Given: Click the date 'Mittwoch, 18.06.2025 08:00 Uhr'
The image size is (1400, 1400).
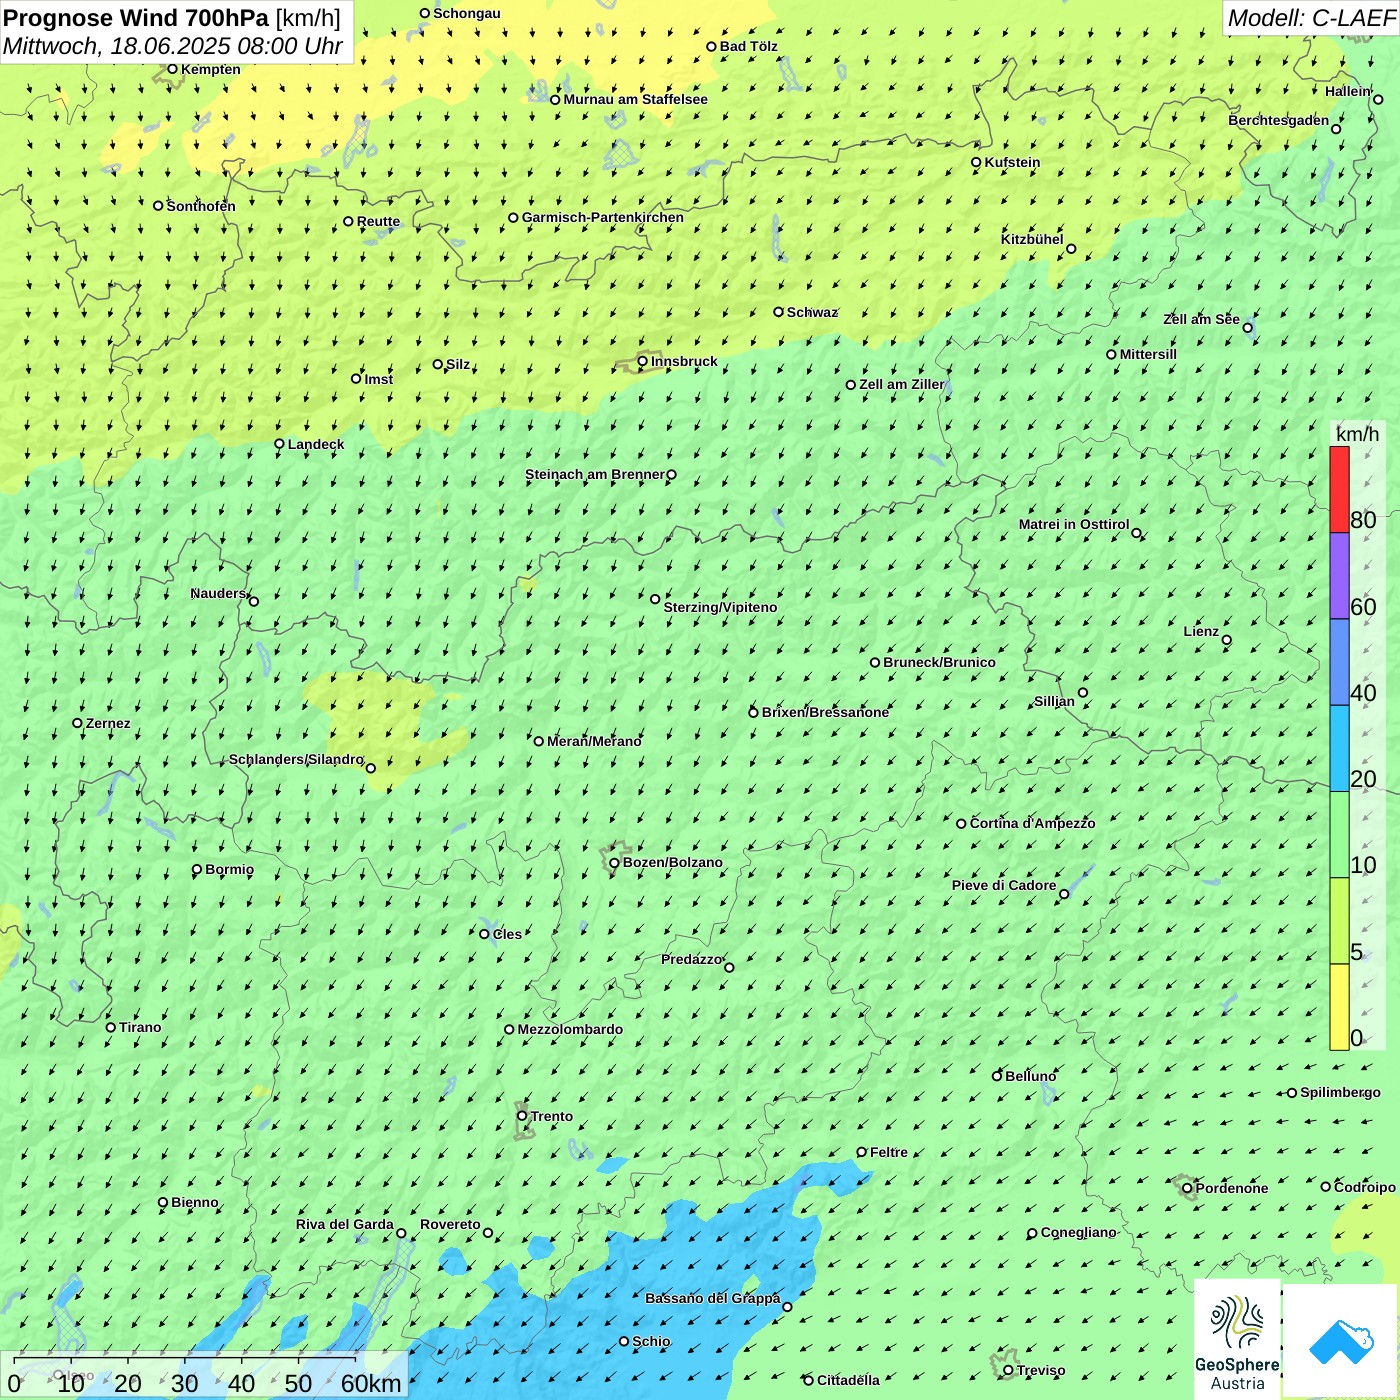Looking at the screenshot, I should click(173, 46).
